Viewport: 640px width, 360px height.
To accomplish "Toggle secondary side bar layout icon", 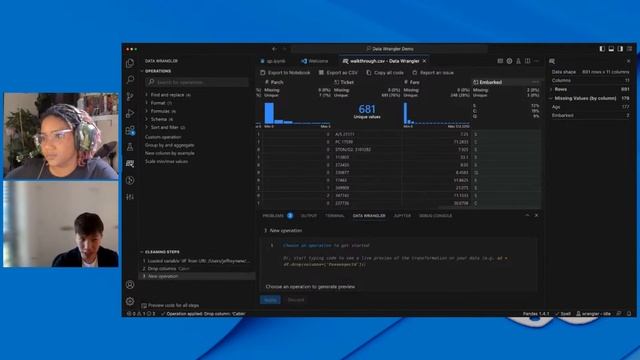I will (620, 49).
